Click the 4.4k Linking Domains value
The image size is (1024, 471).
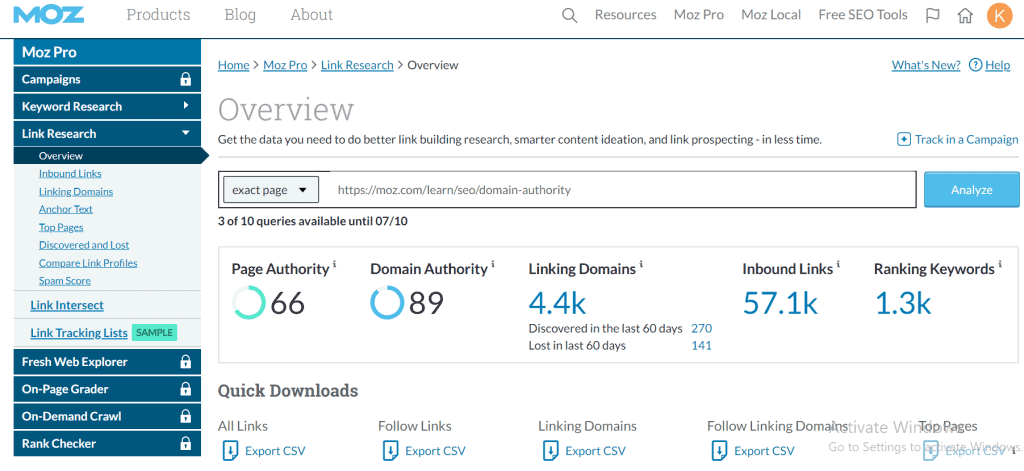click(x=557, y=303)
